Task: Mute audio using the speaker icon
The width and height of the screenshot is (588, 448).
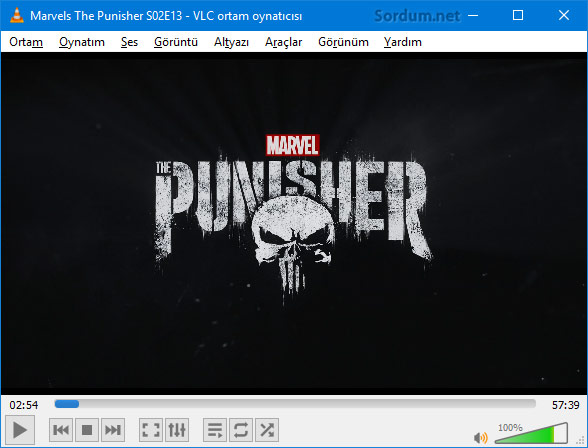Action: coord(480,437)
